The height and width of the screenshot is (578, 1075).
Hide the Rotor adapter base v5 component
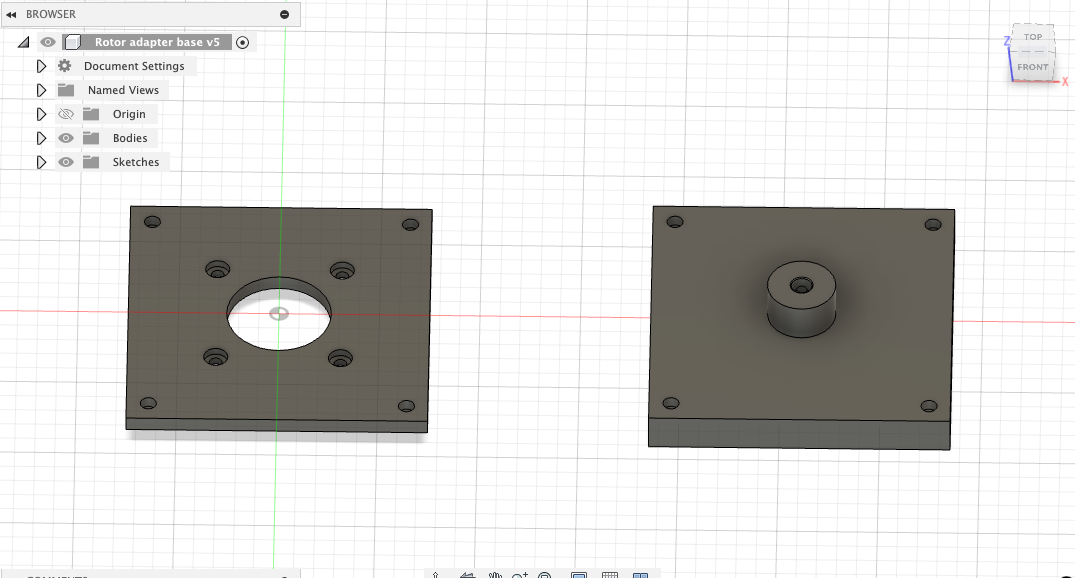pos(47,43)
